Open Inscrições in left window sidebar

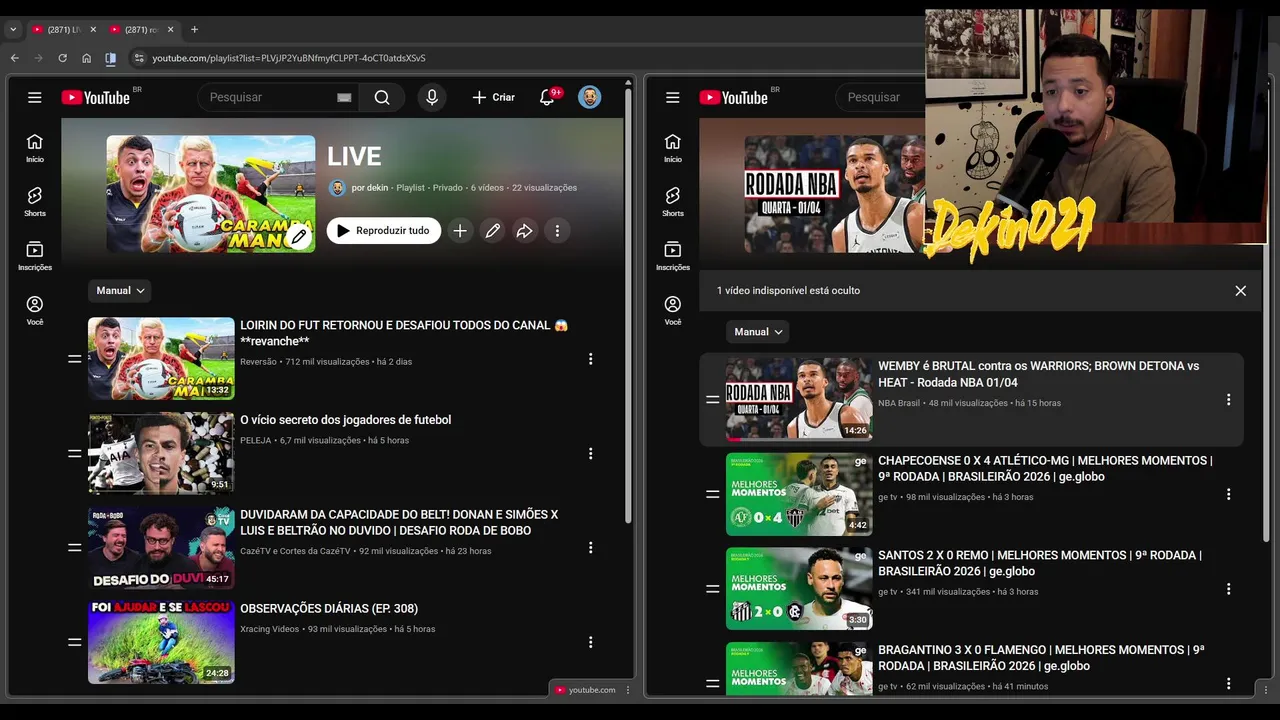(x=35, y=256)
